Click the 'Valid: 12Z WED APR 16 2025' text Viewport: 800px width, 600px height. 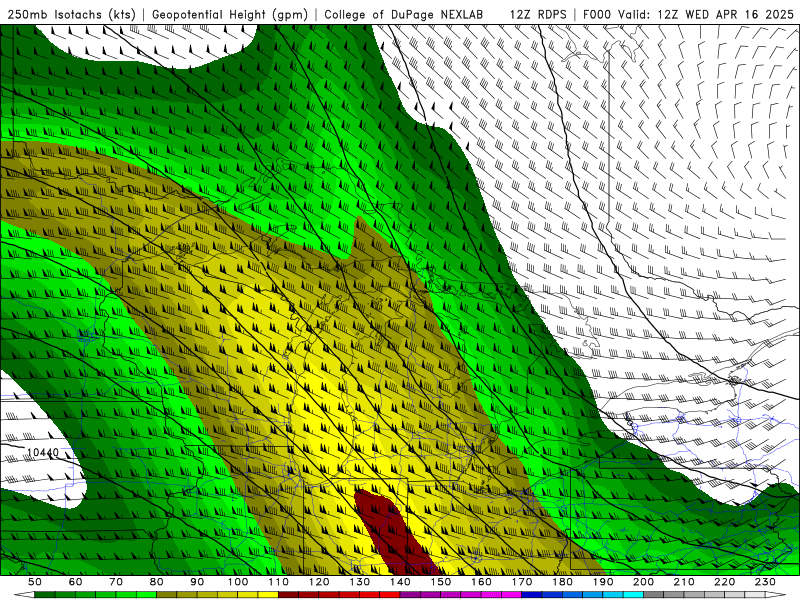click(706, 15)
